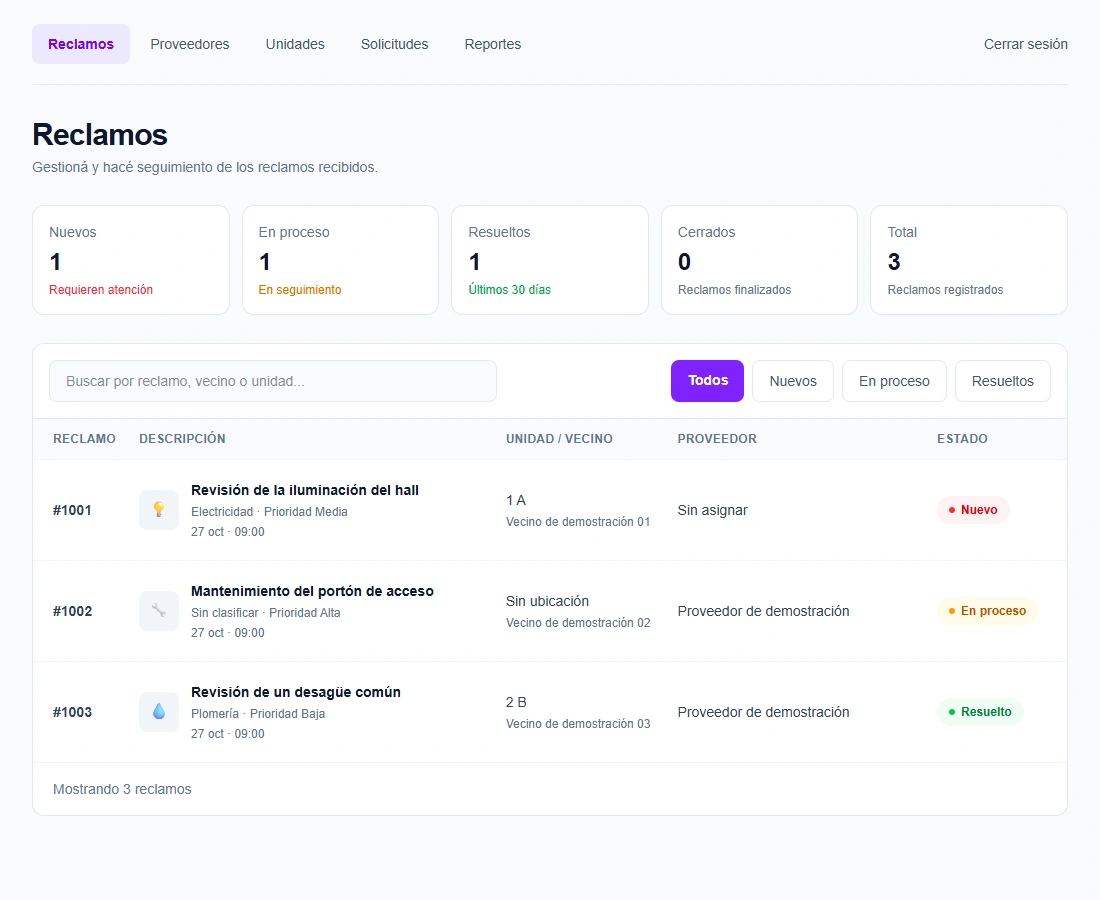
Task: Open claim Mantenimiento del portón de acceso
Action: [x=312, y=591]
